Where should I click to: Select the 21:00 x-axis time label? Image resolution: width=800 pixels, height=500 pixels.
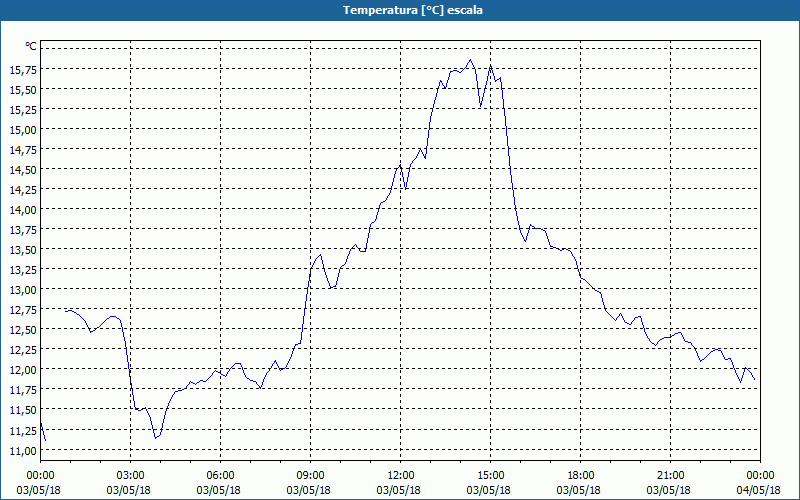tap(670, 476)
